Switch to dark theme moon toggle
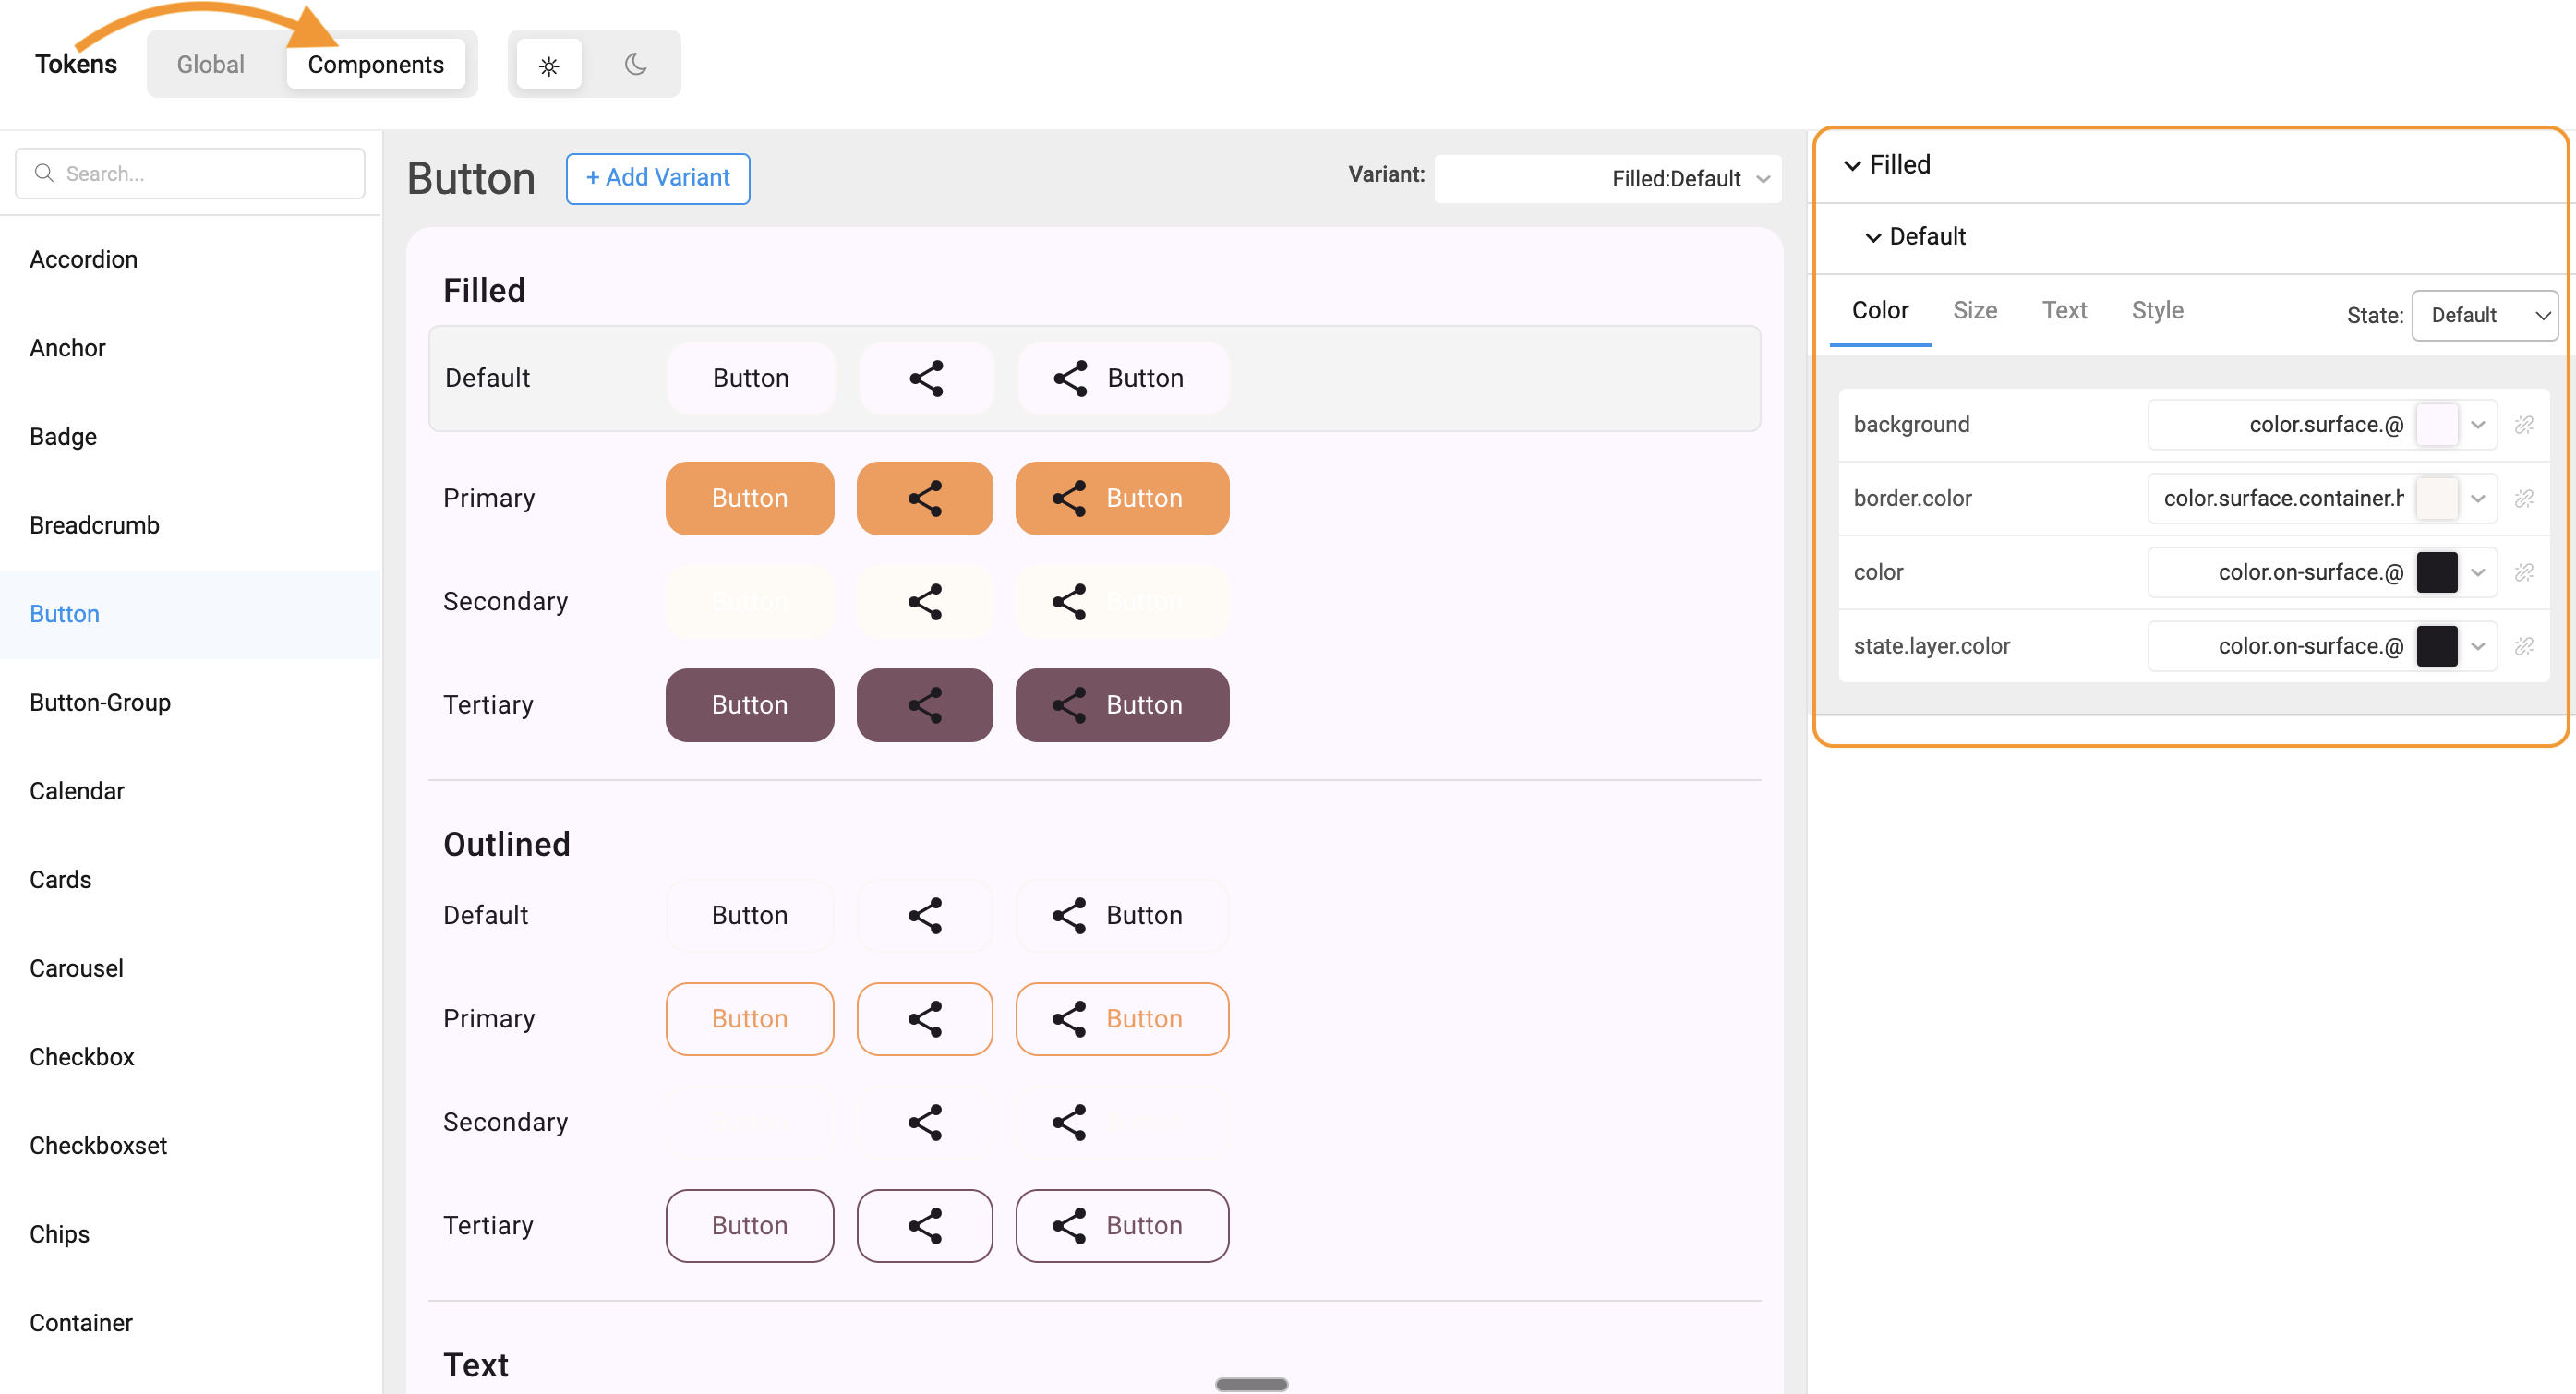2576x1394 pixels. (x=636, y=65)
